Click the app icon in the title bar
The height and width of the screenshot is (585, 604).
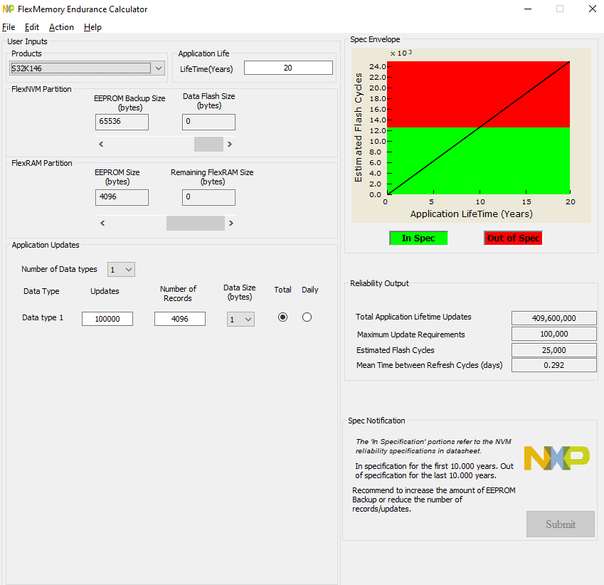(x=8, y=9)
